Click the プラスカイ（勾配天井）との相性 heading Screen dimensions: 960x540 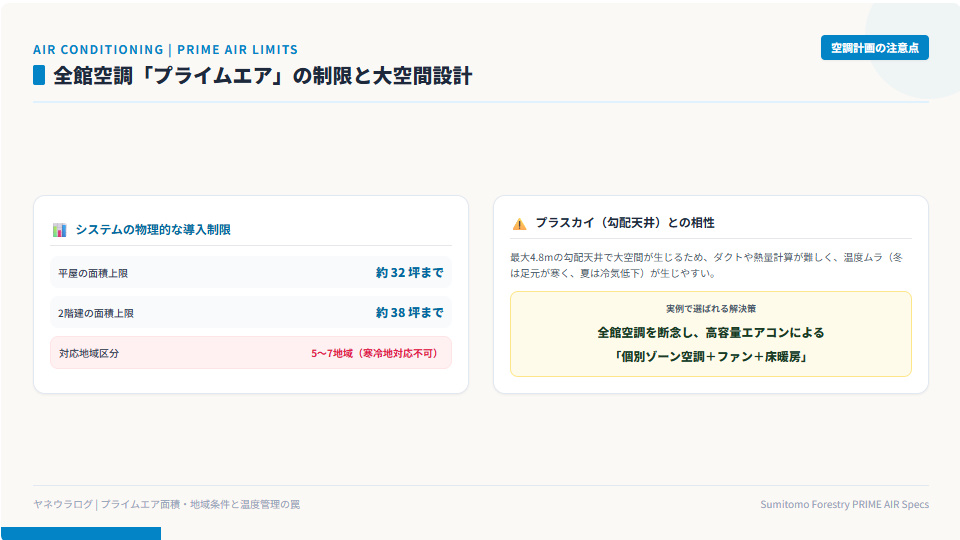[625, 223]
